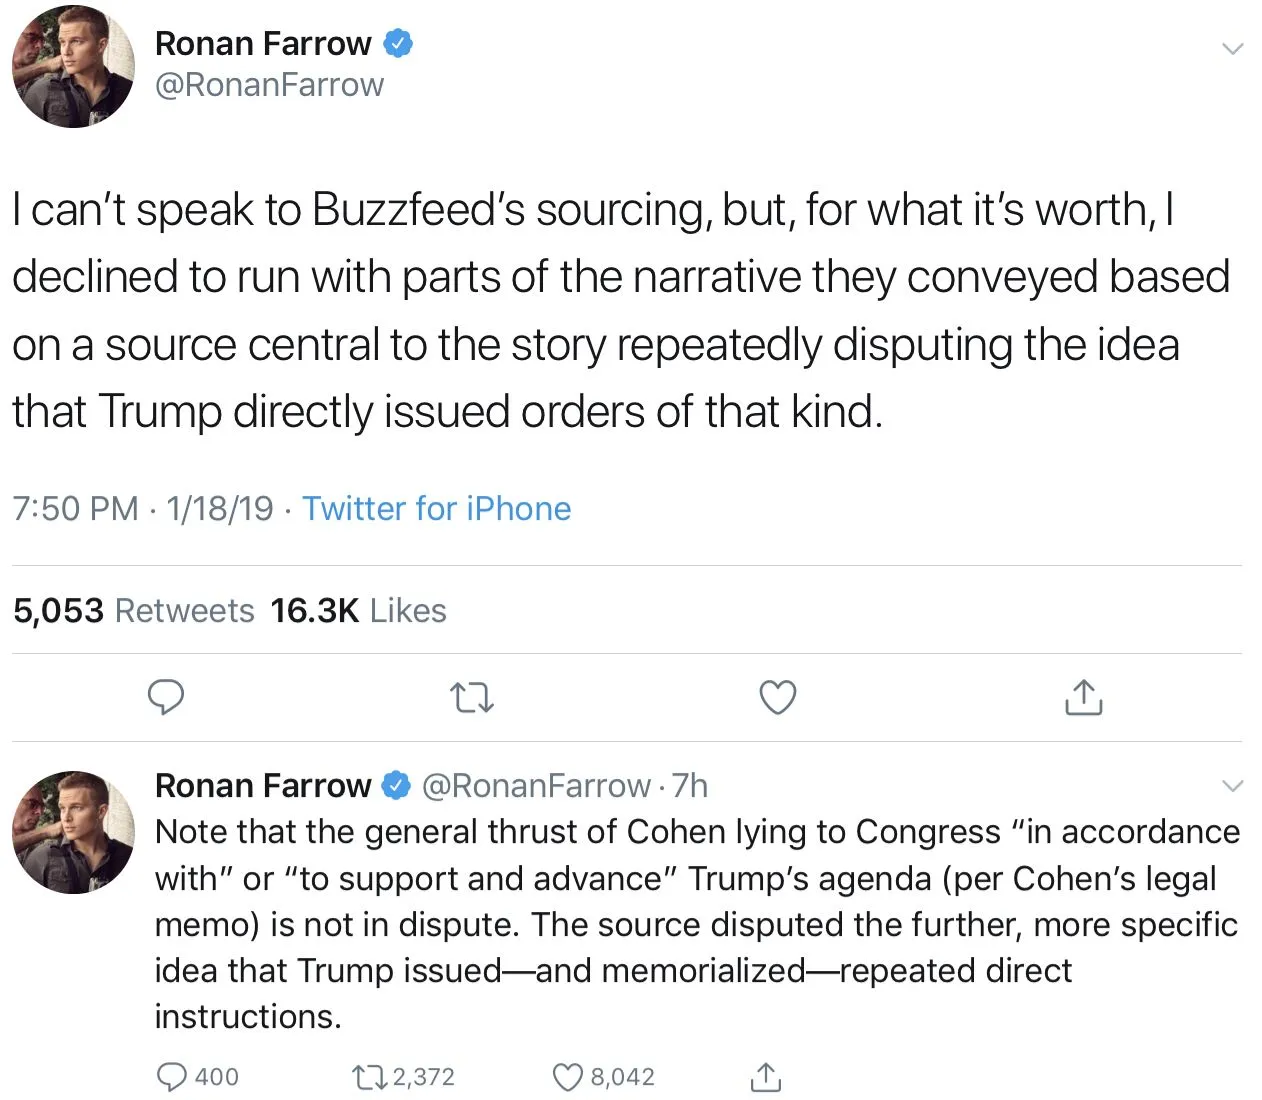Expand the follow-up tweet's chevron menu
Screen dimensions: 1262x1100
tap(1233, 786)
